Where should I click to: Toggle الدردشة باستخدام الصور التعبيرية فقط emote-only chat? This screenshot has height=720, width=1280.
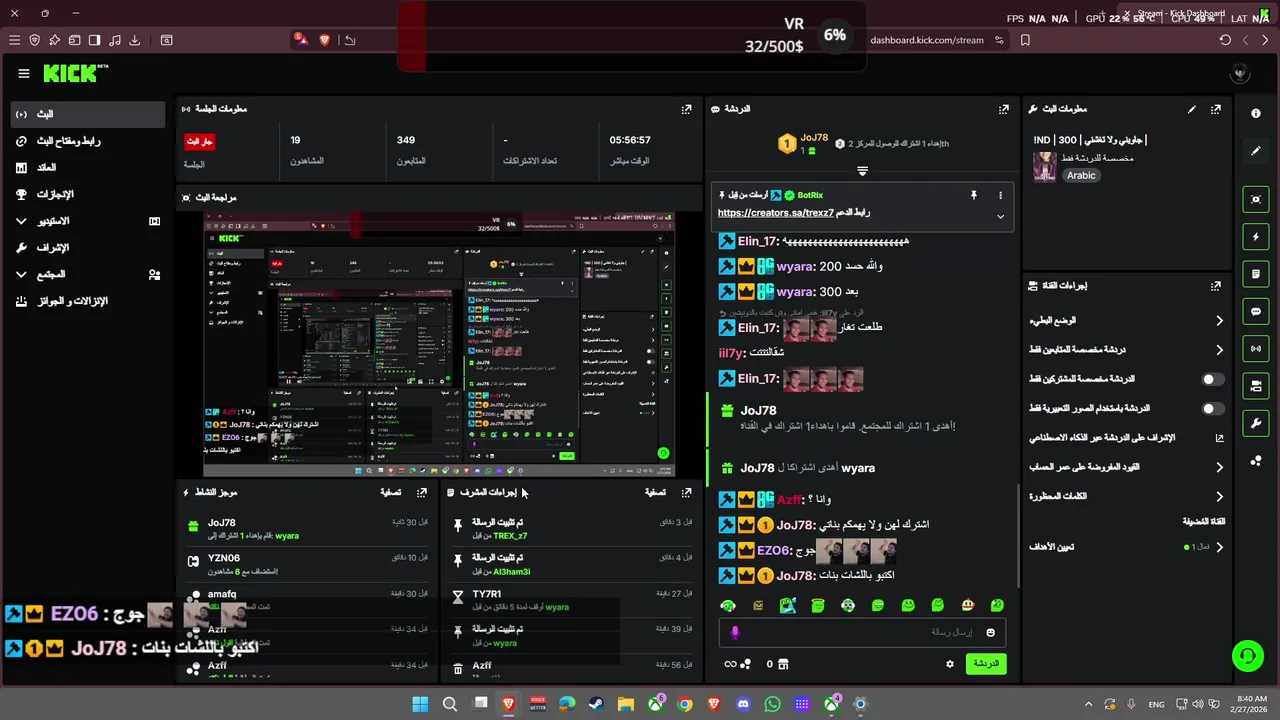pos(1212,408)
